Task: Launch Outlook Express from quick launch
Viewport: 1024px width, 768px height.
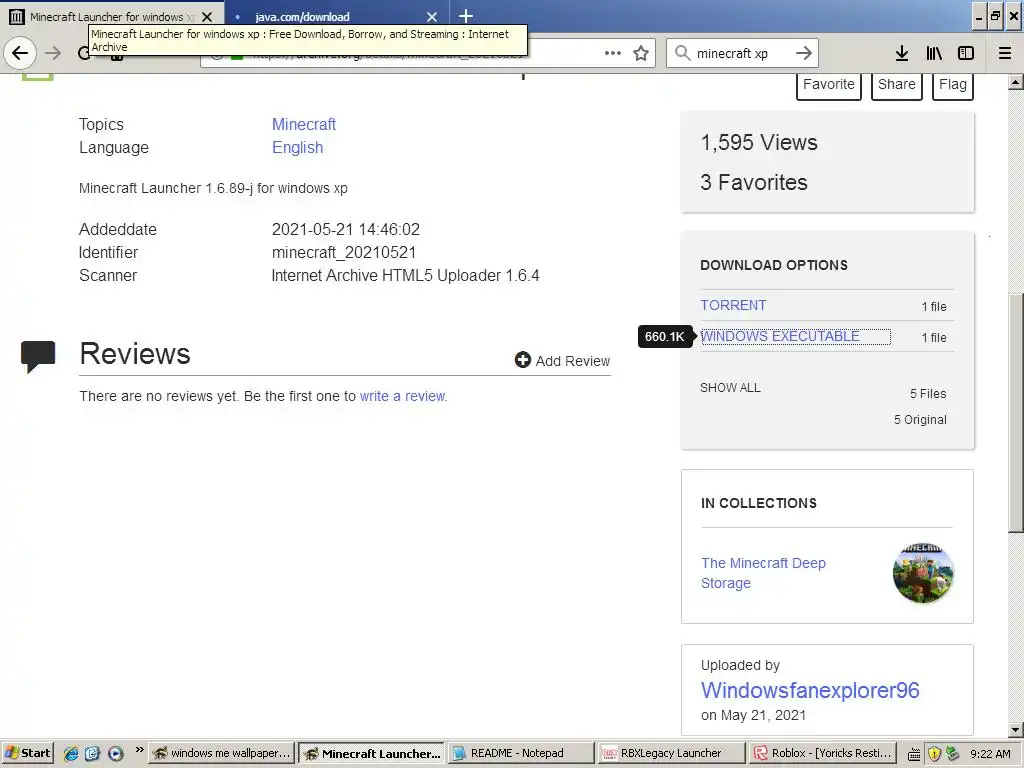Action: [x=93, y=754]
